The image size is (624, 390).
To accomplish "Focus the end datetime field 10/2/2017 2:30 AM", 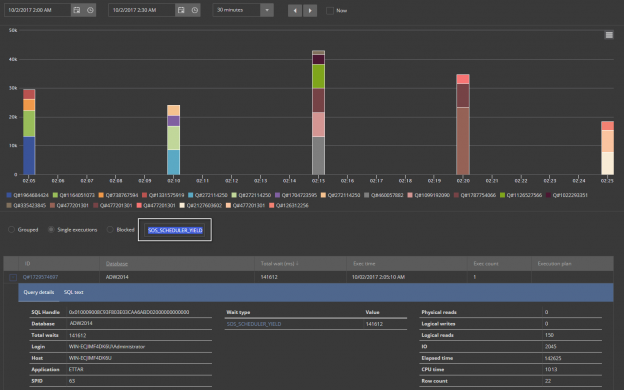I will click(x=142, y=10).
